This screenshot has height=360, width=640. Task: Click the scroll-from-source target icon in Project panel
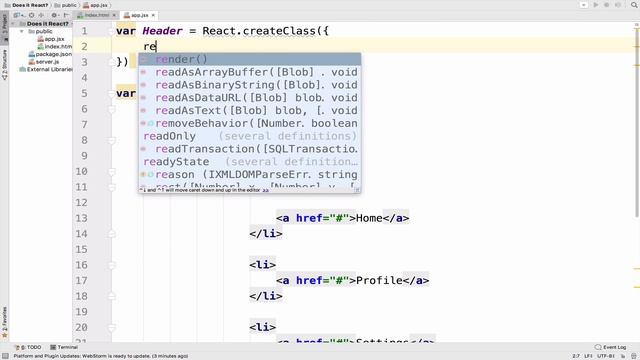point(31,15)
